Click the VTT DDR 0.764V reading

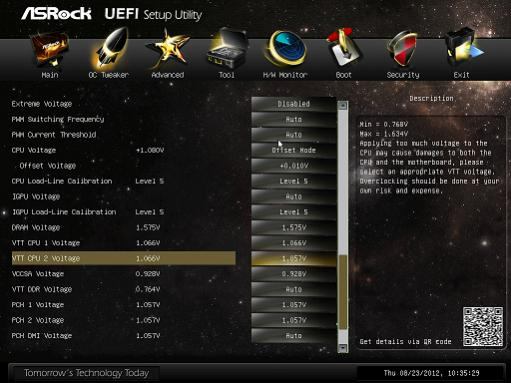point(148,289)
